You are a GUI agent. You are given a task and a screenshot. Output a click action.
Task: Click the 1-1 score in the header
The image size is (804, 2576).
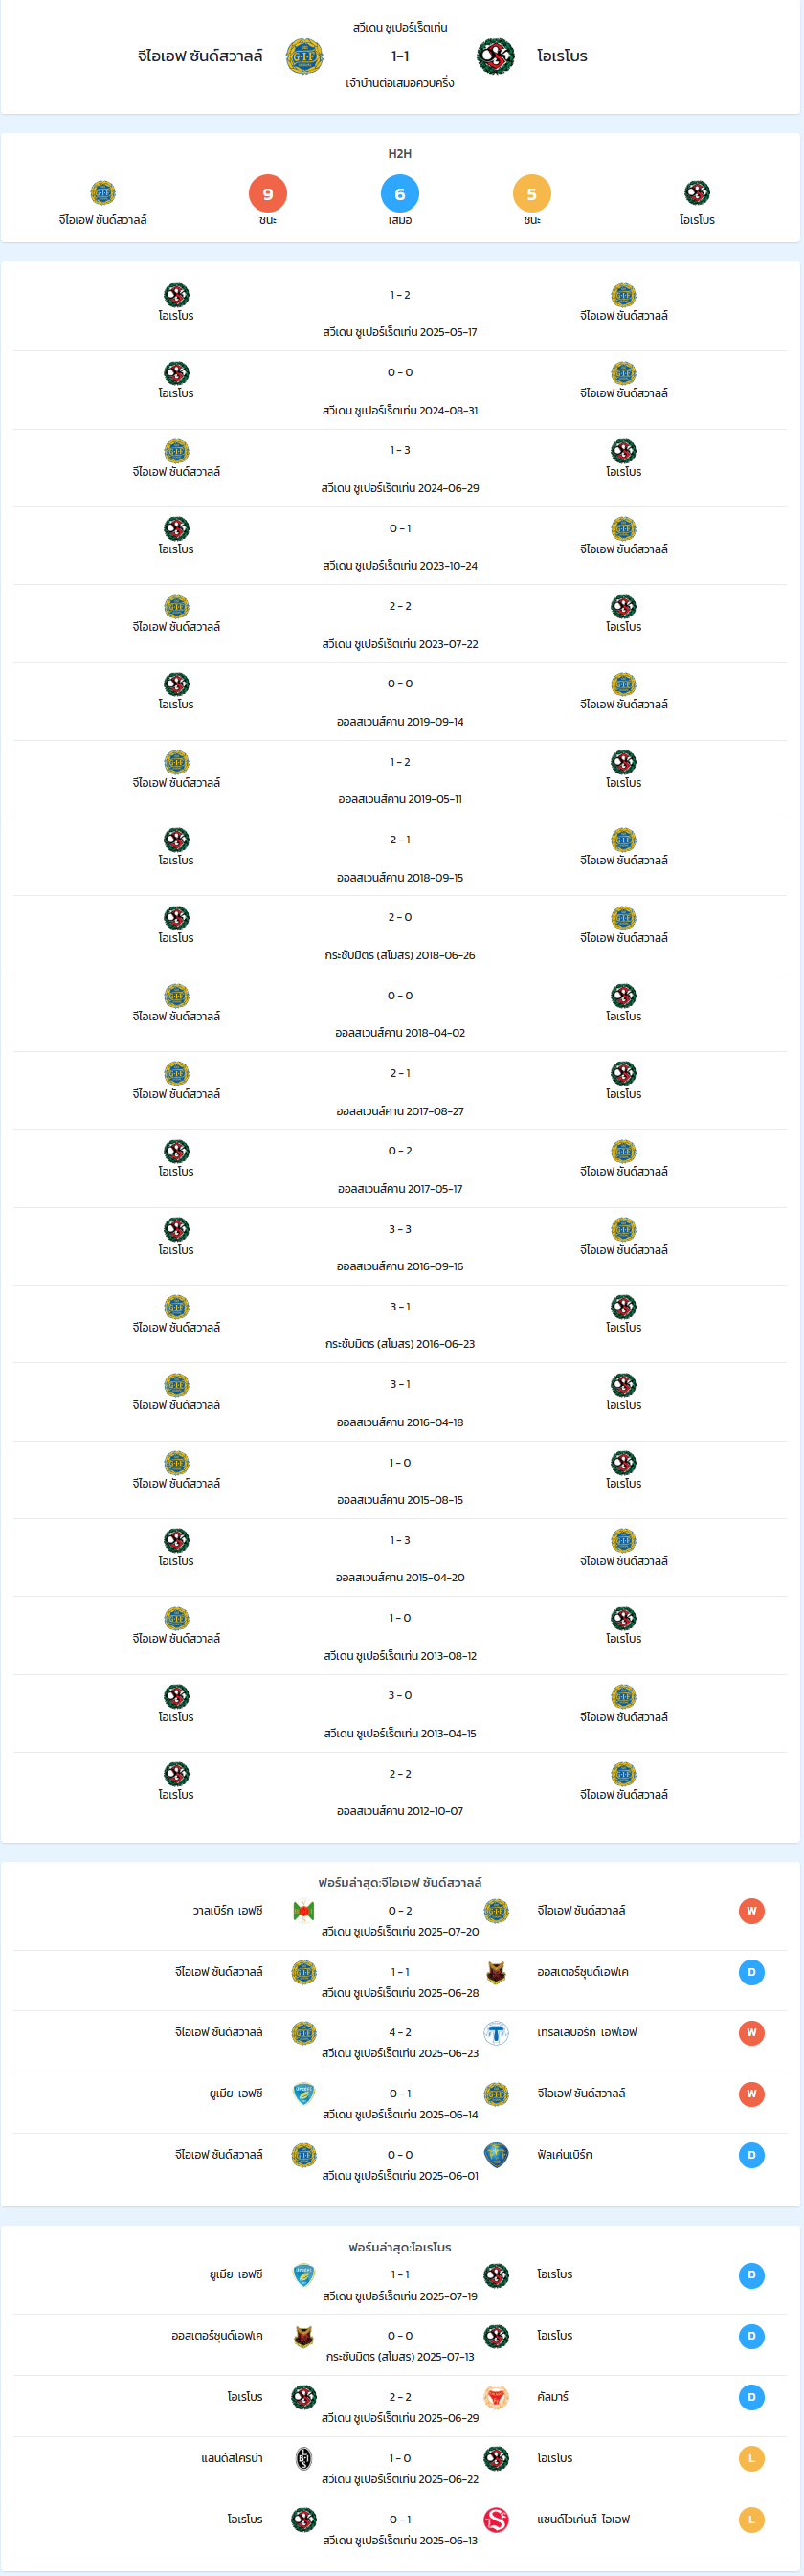400,56
